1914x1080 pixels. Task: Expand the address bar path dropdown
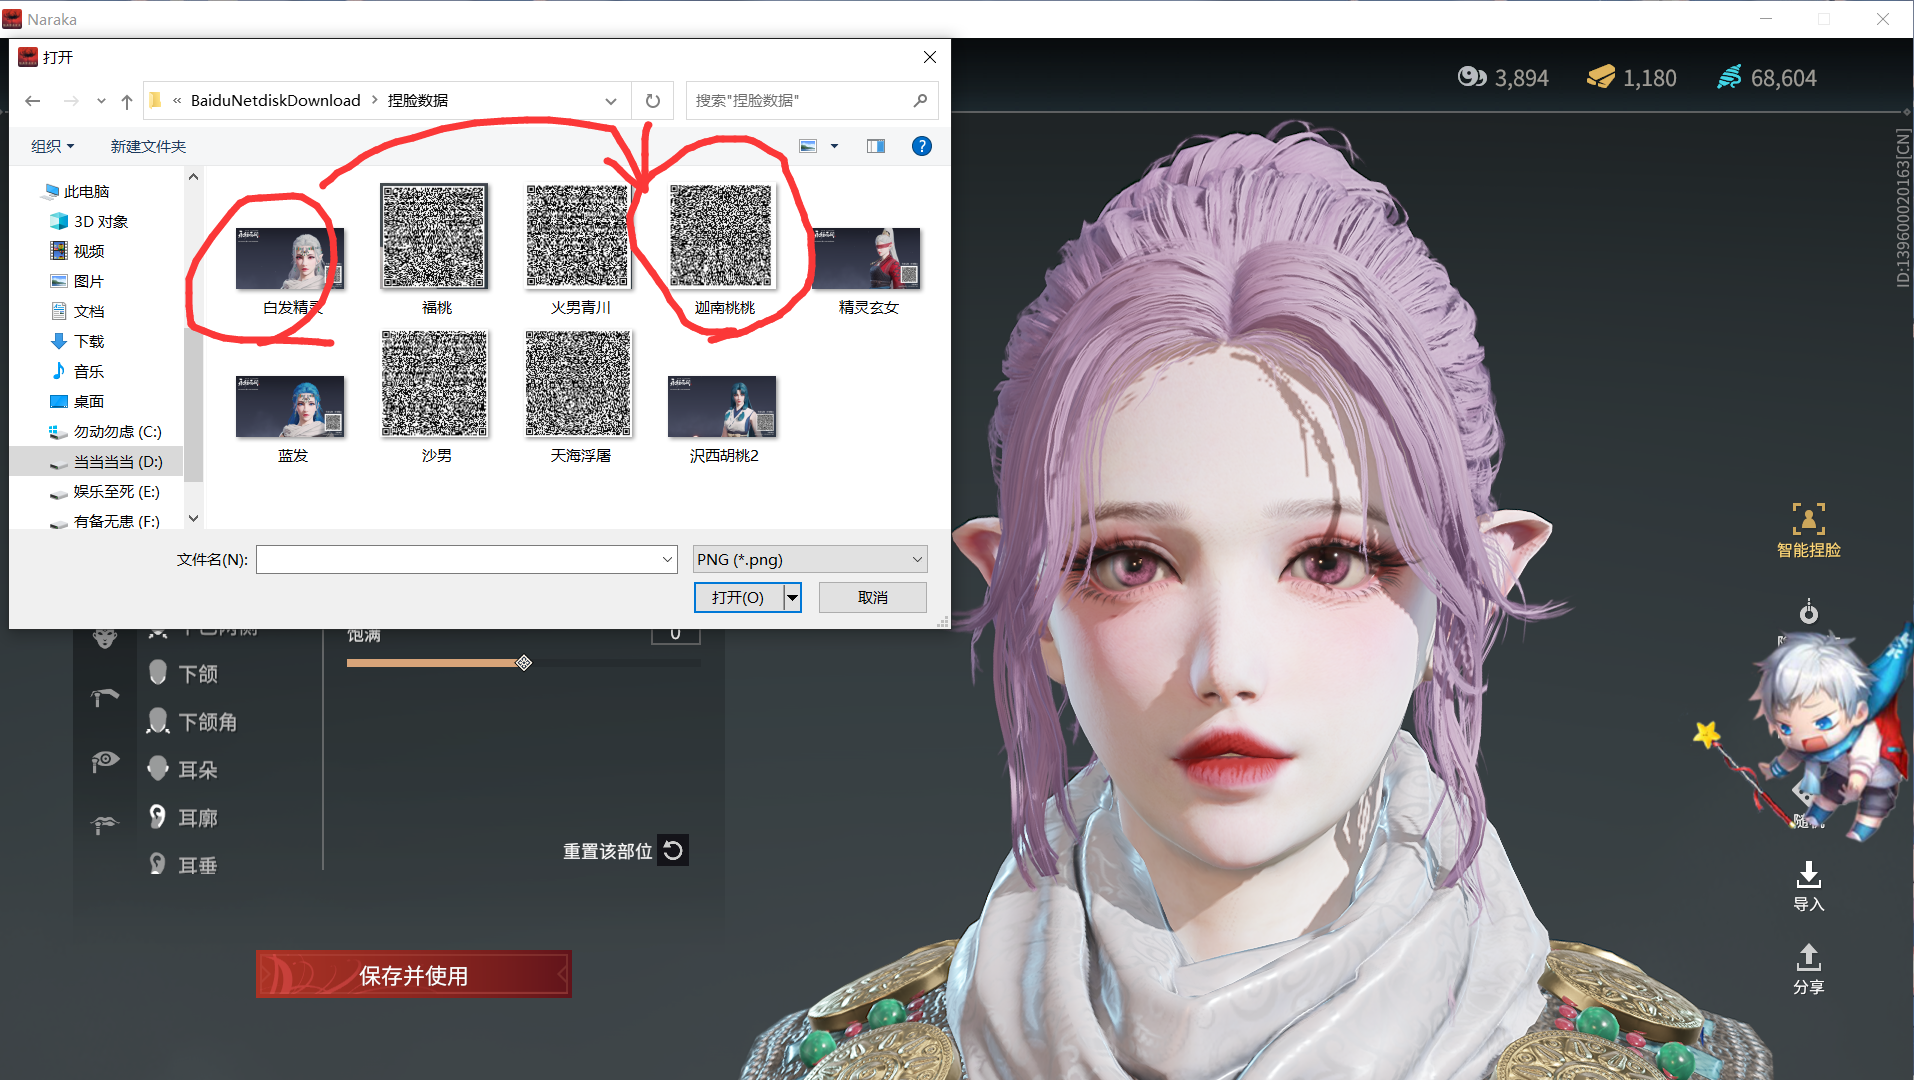click(611, 101)
